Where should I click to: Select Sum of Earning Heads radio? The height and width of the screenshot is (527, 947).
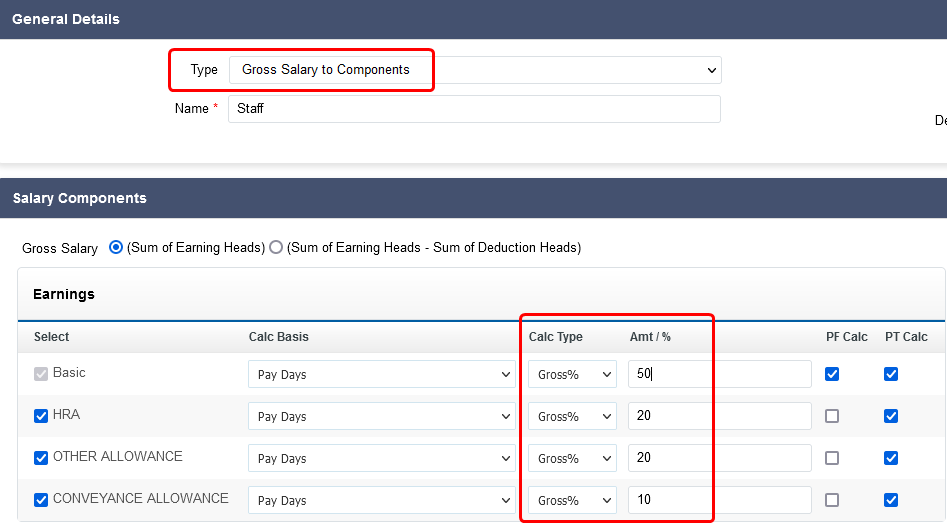tap(116, 248)
